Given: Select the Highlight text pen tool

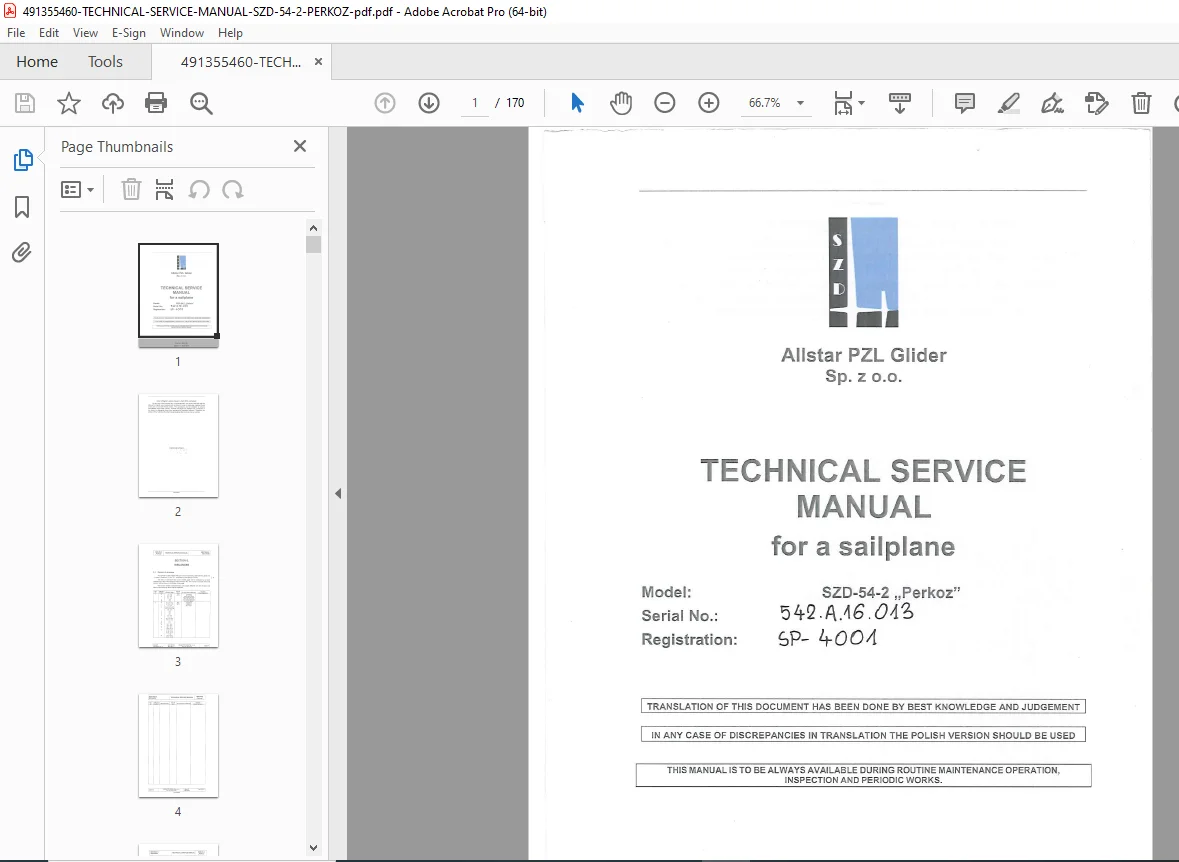Looking at the screenshot, I should pyautogui.click(x=1008, y=103).
